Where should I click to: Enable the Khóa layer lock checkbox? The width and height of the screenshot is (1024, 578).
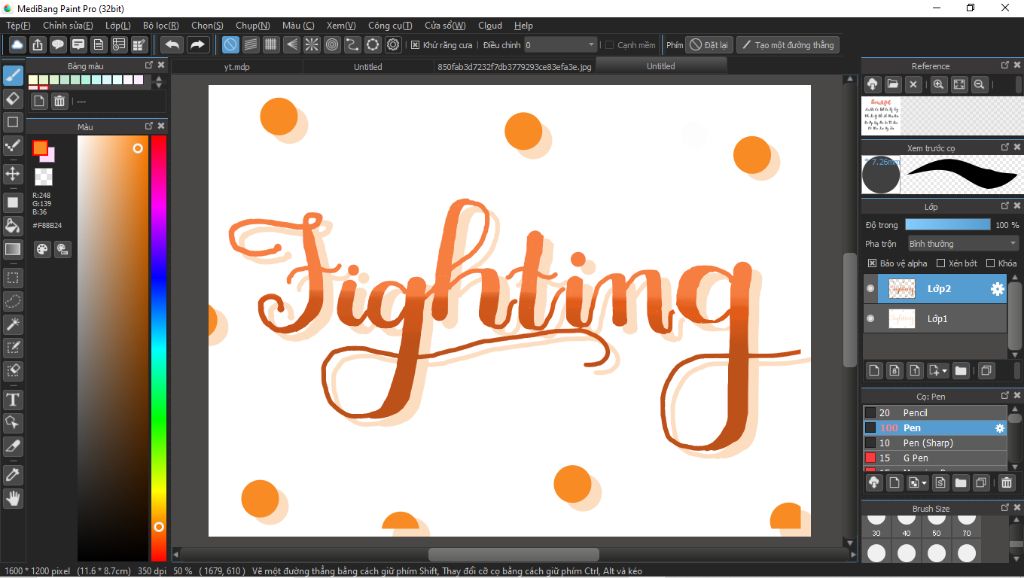(x=989, y=263)
